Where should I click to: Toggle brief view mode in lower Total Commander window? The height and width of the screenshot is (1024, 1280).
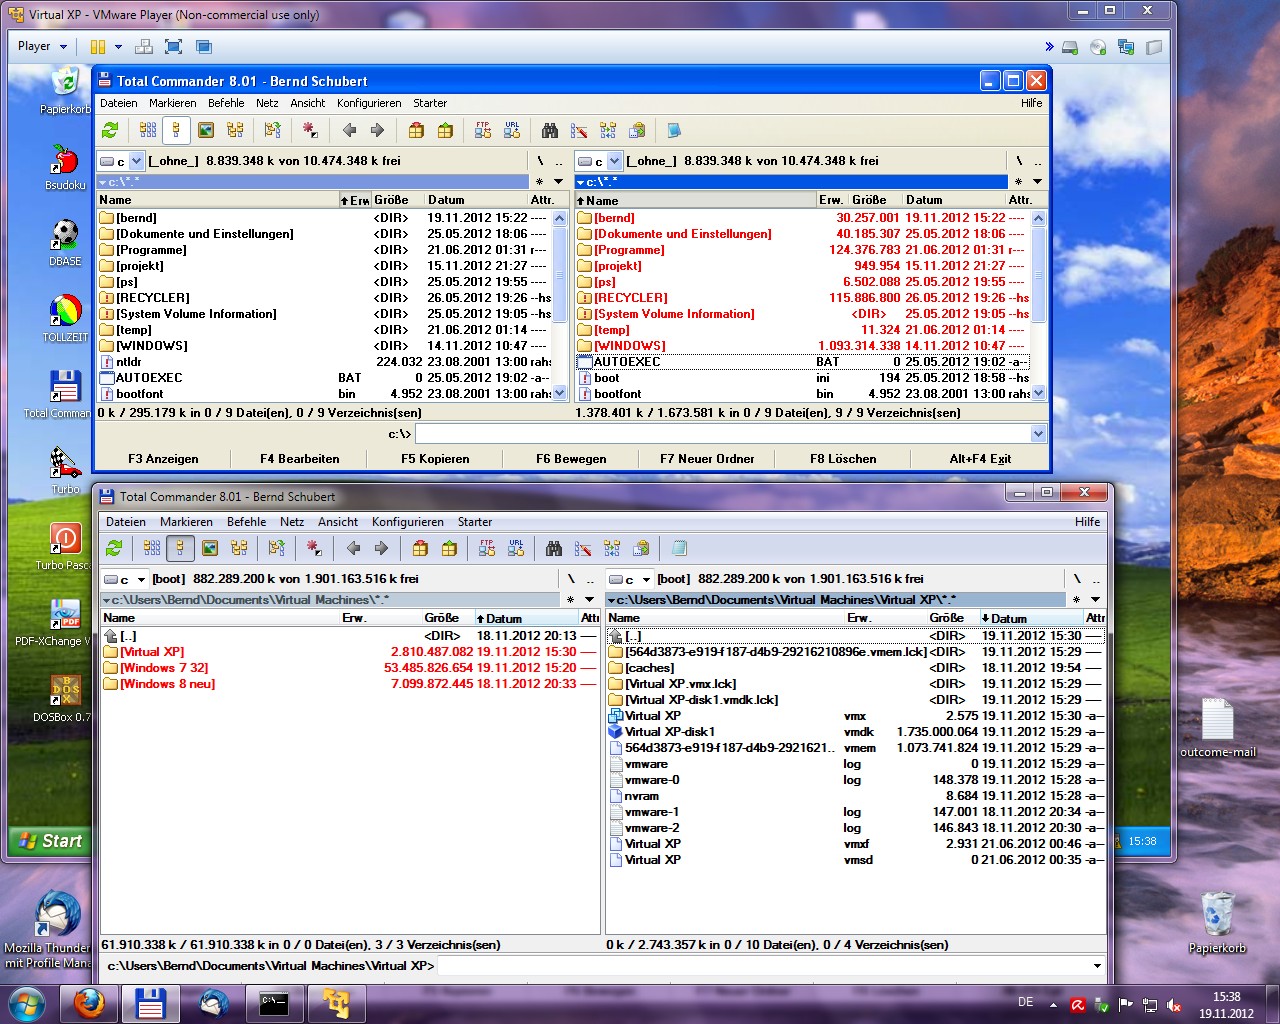(x=152, y=548)
